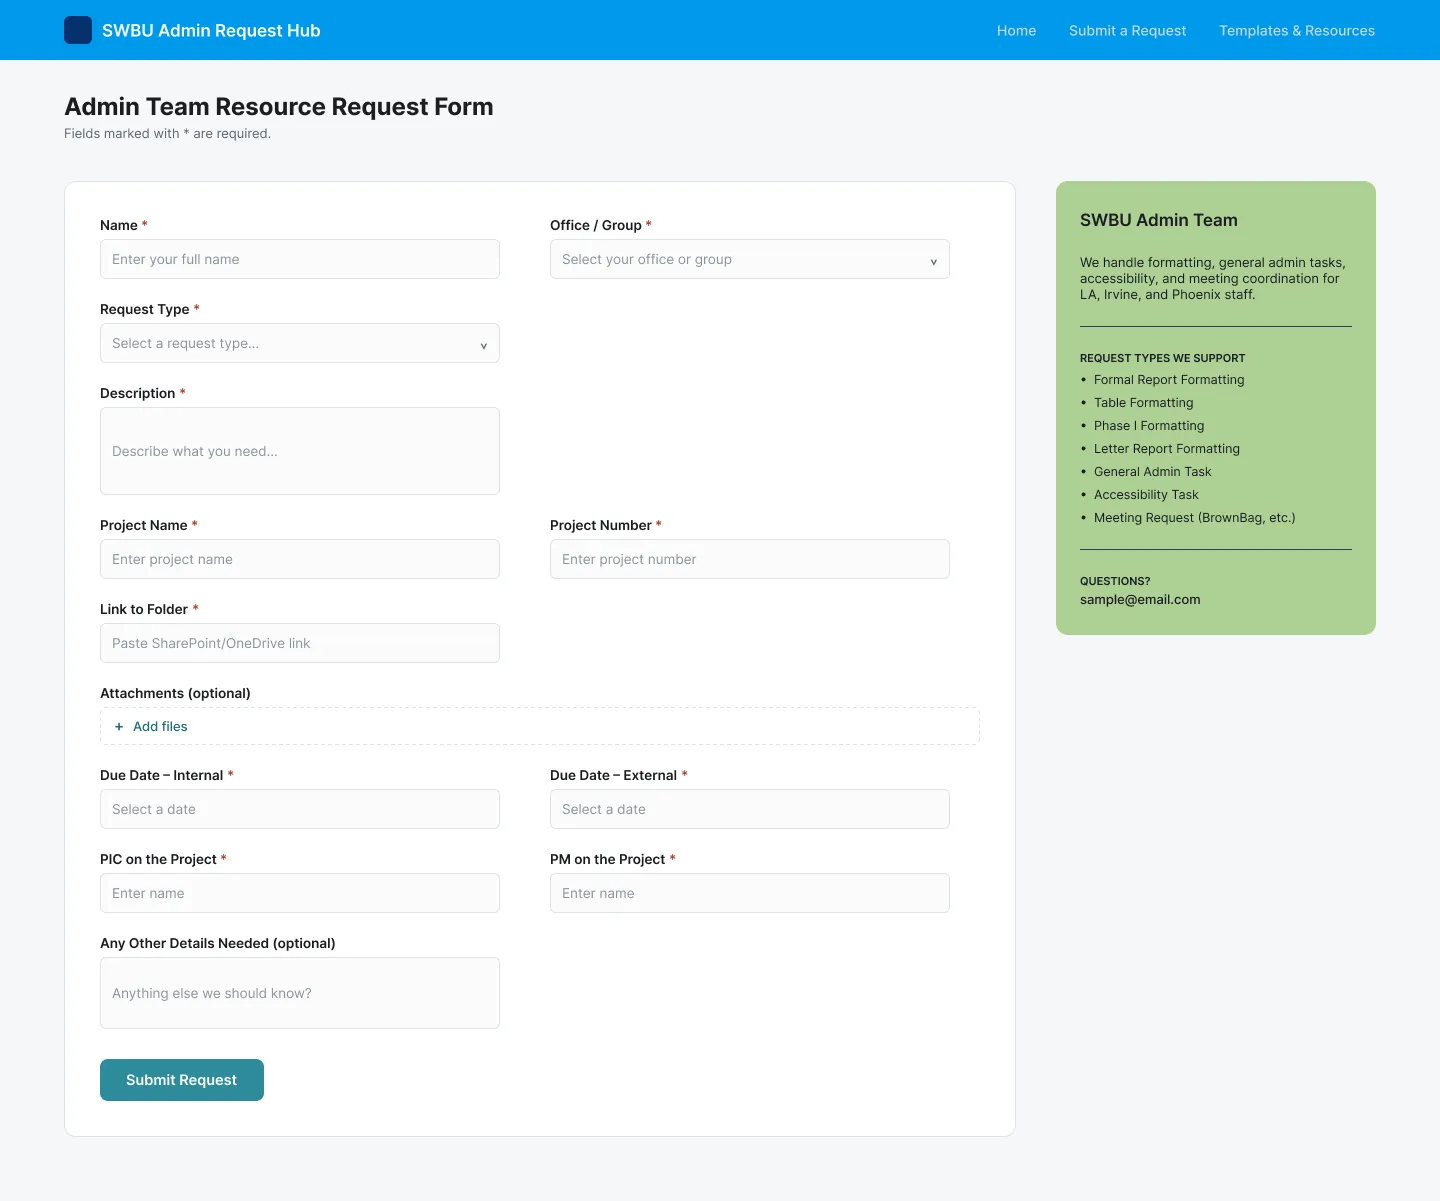The image size is (1440, 1201).
Task: Click into the Description text area
Action: point(300,451)
